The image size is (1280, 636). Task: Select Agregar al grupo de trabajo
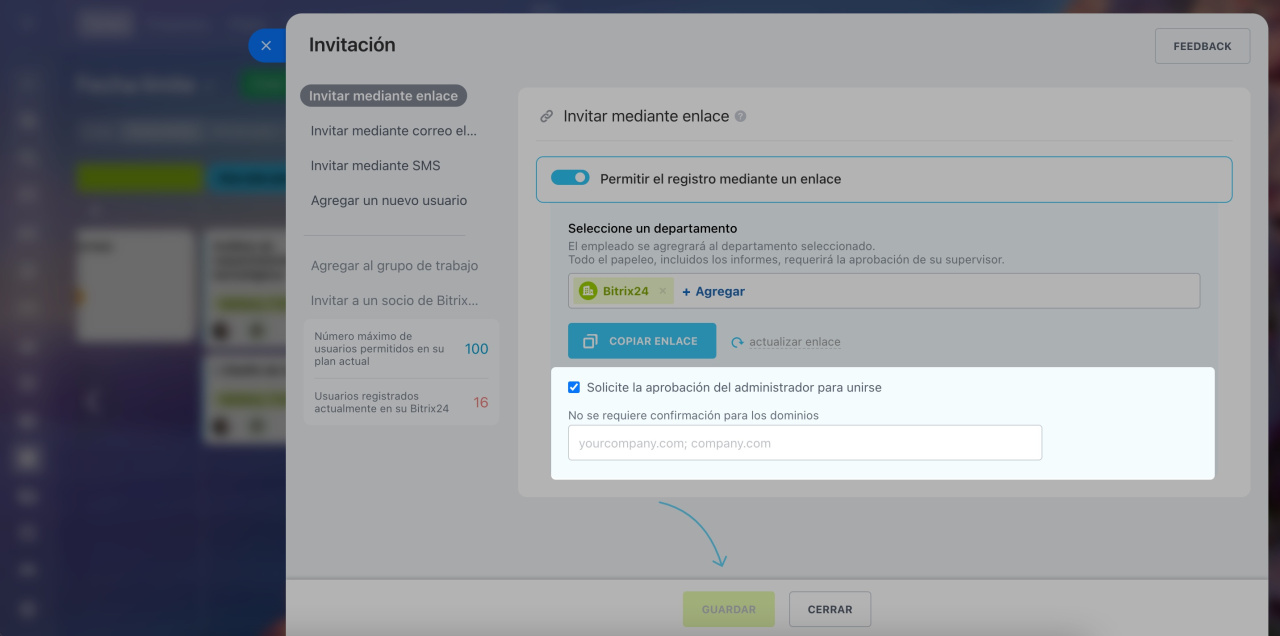pos(394,266)
